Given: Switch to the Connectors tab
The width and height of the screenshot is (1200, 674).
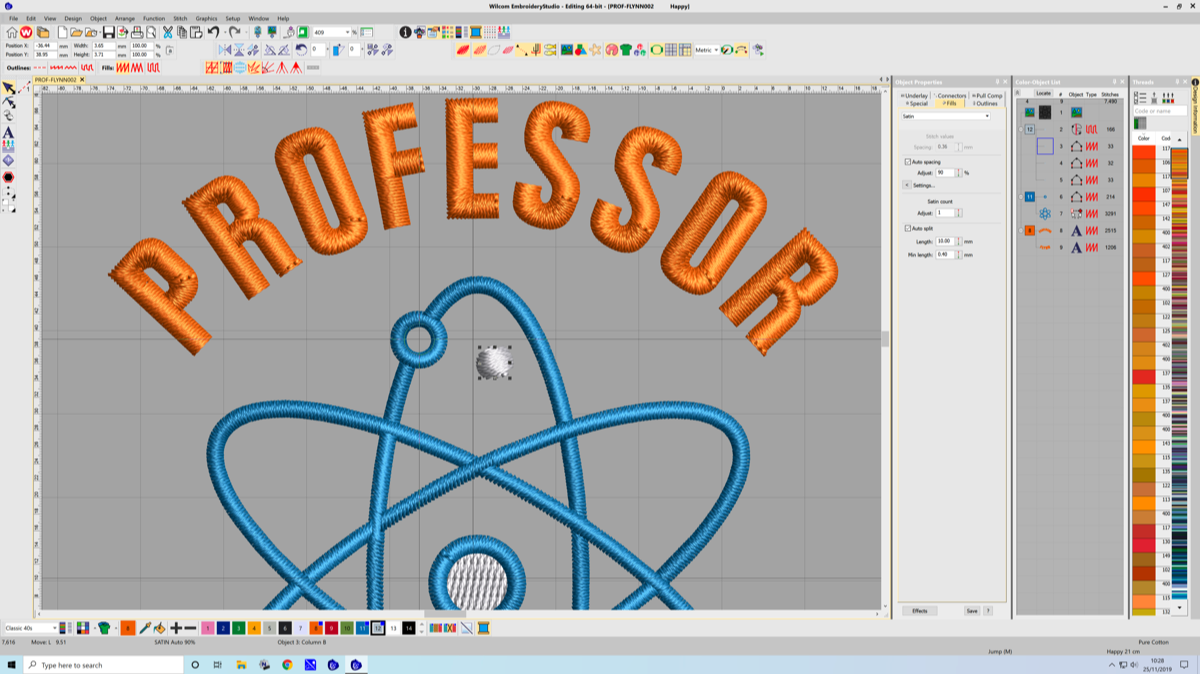Looking at the screenshot, I should 949,96.
